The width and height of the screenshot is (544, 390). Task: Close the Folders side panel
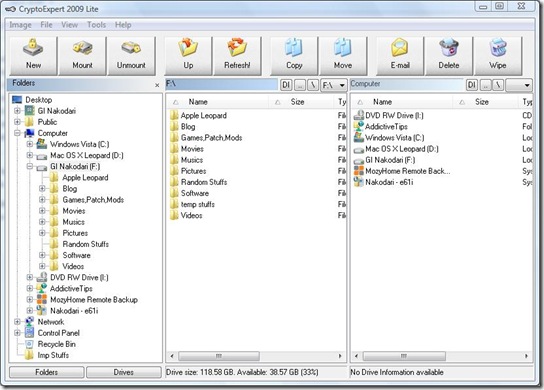[x=157, y=85]
